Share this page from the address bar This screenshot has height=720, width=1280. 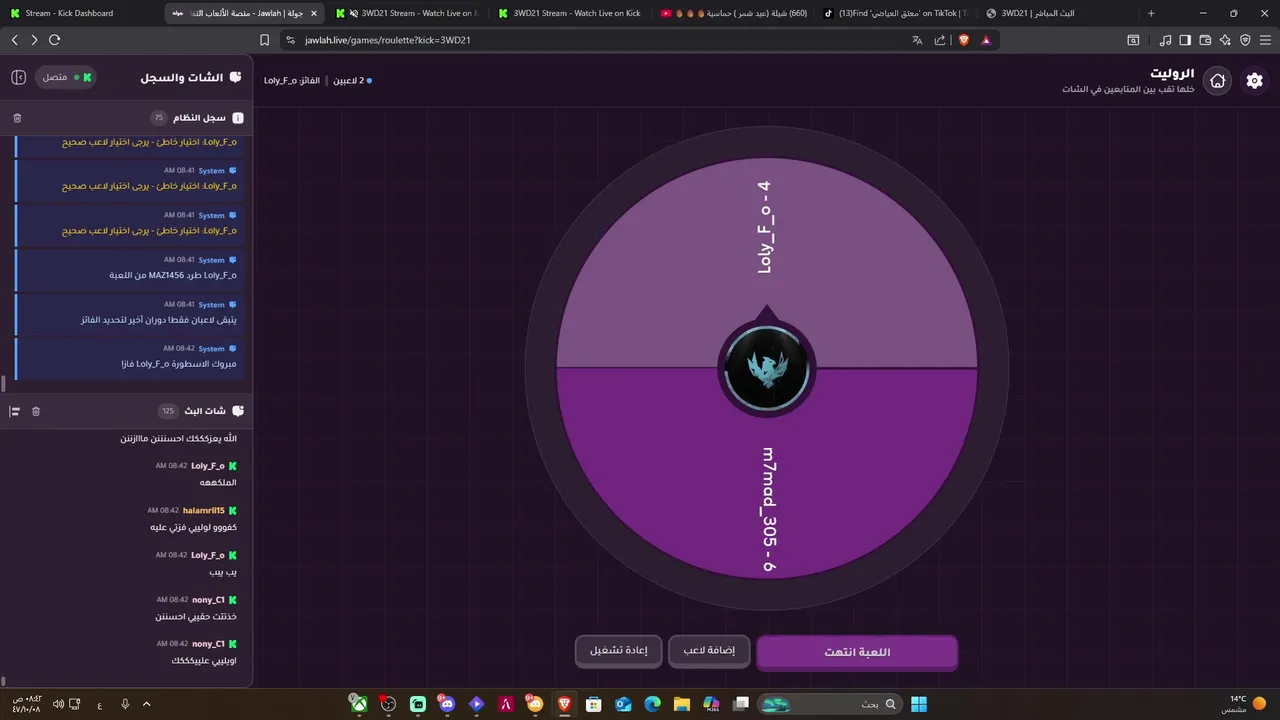point(940,40)
